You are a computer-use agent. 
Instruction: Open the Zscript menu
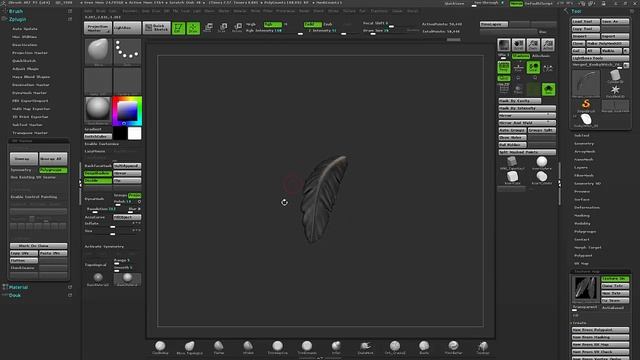[412, 11]
